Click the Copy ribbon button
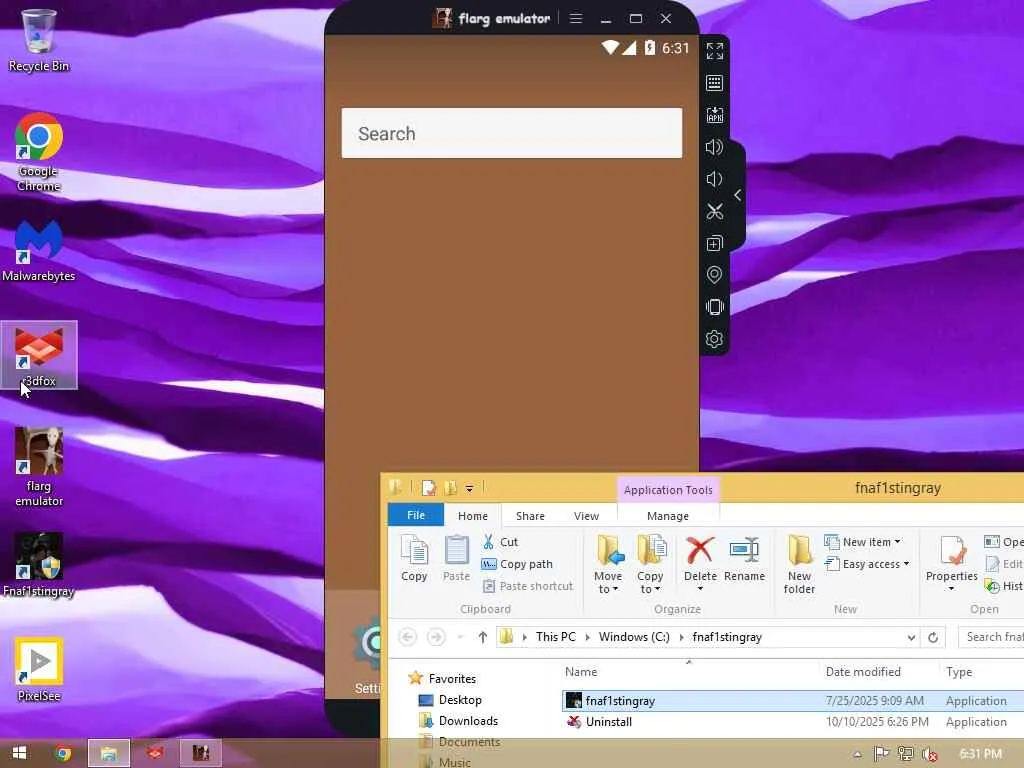 point(414,558)
